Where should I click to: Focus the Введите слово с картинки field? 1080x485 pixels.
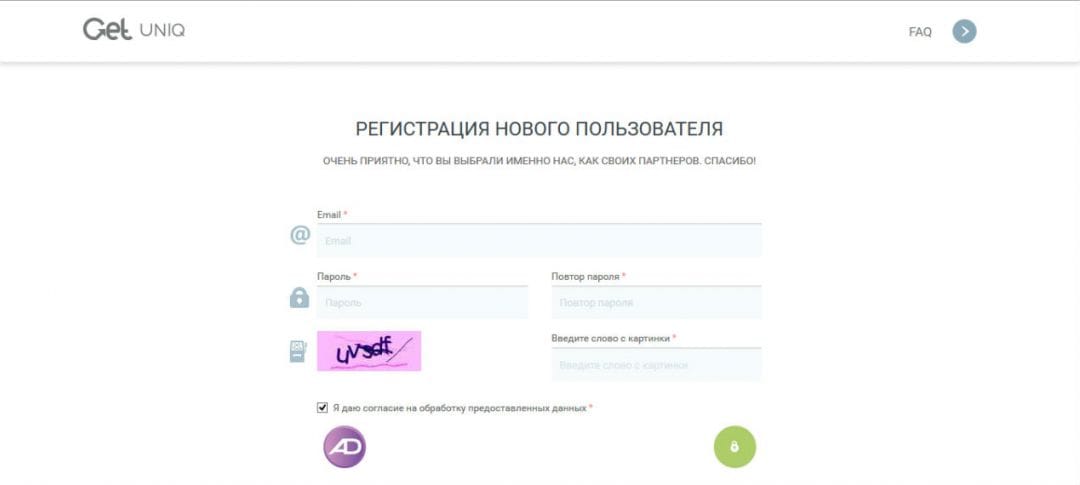[x=656, y=364]
